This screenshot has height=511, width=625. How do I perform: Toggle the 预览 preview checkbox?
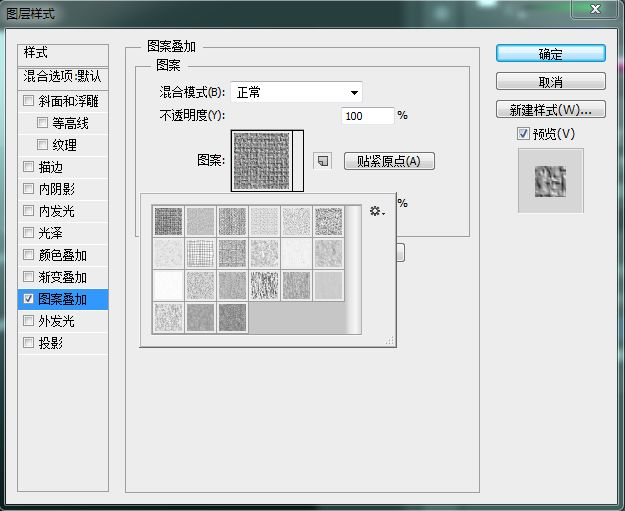[523, 134]
